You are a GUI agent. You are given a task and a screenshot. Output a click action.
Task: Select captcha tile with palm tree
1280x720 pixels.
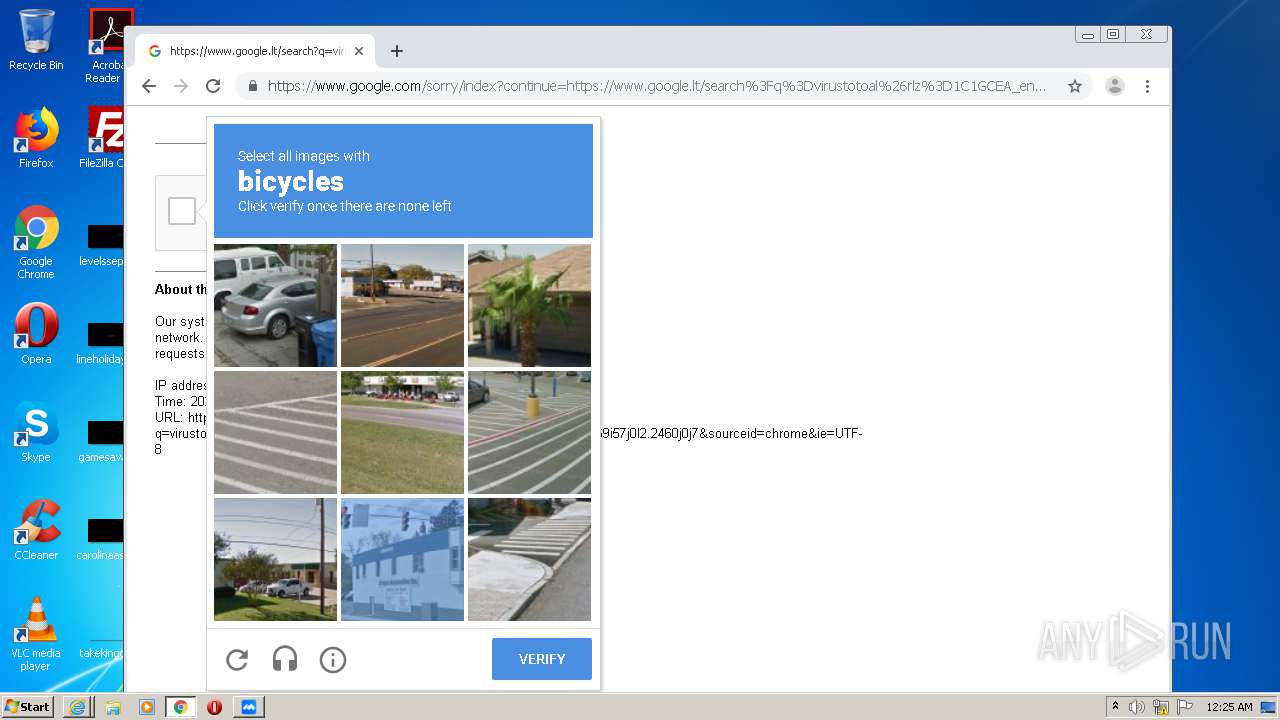(529, 306)
